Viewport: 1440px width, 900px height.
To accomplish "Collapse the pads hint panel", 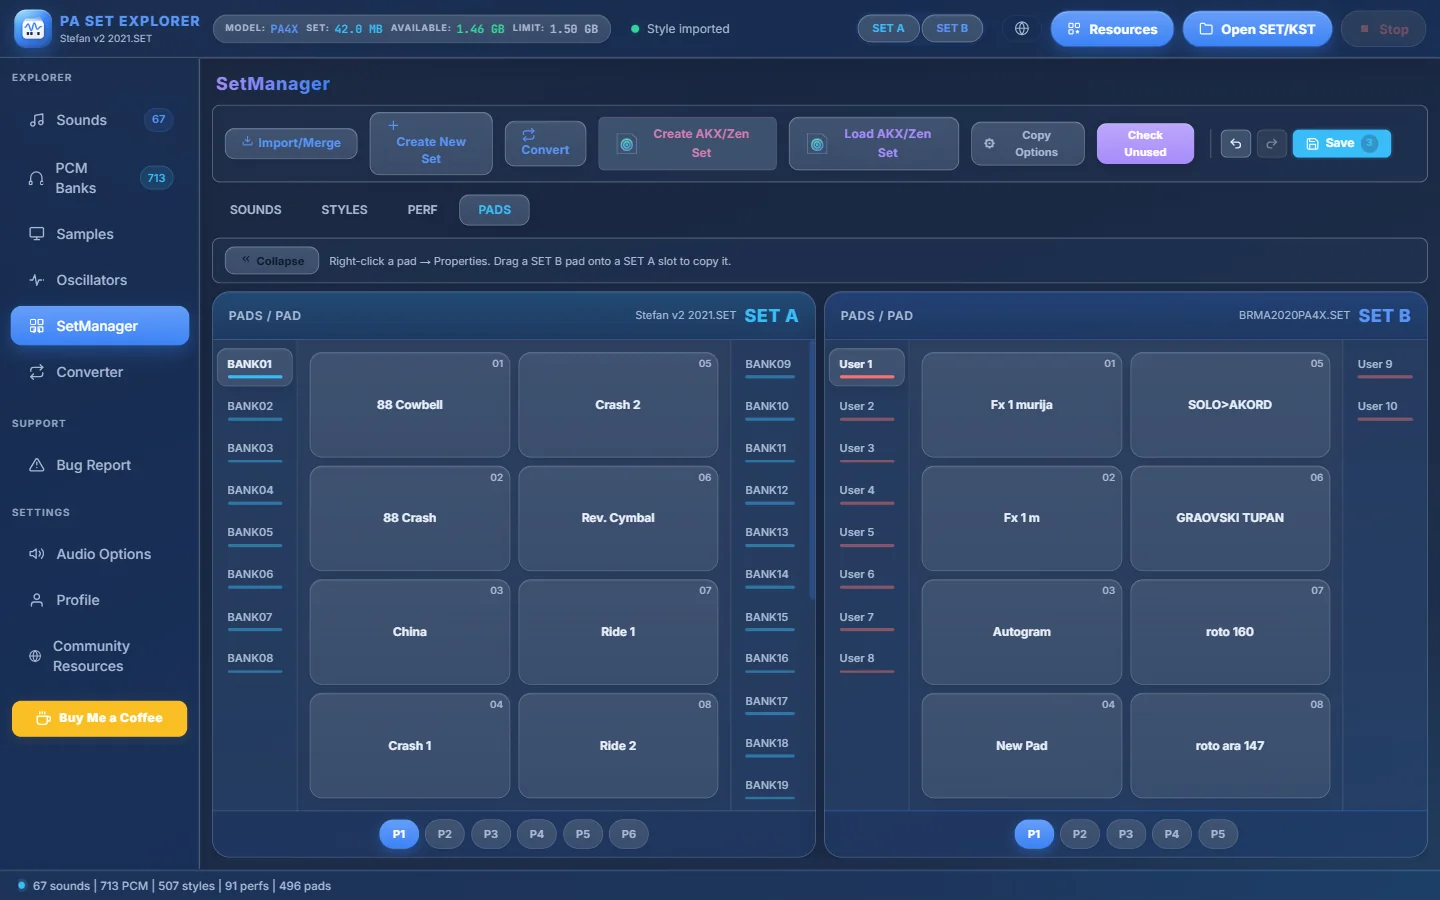I will (272, 261).
